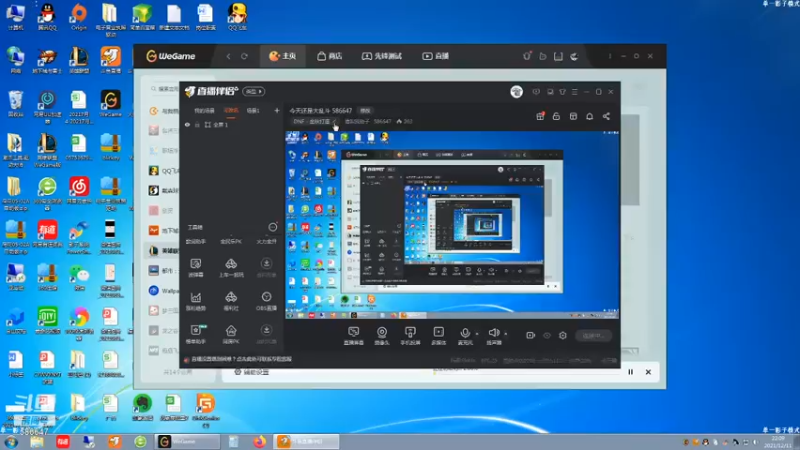Open WeGame 直播 tab

pyautogui.click(x=435, y=56)
